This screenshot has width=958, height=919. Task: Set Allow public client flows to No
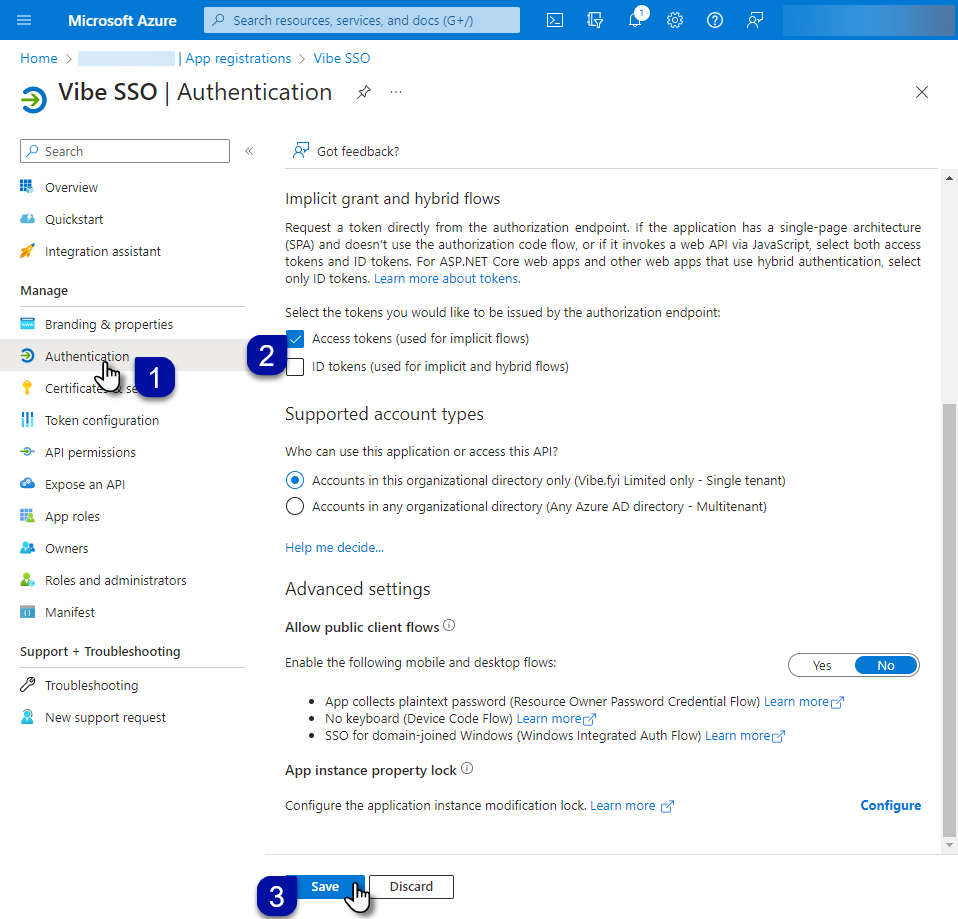886,665
